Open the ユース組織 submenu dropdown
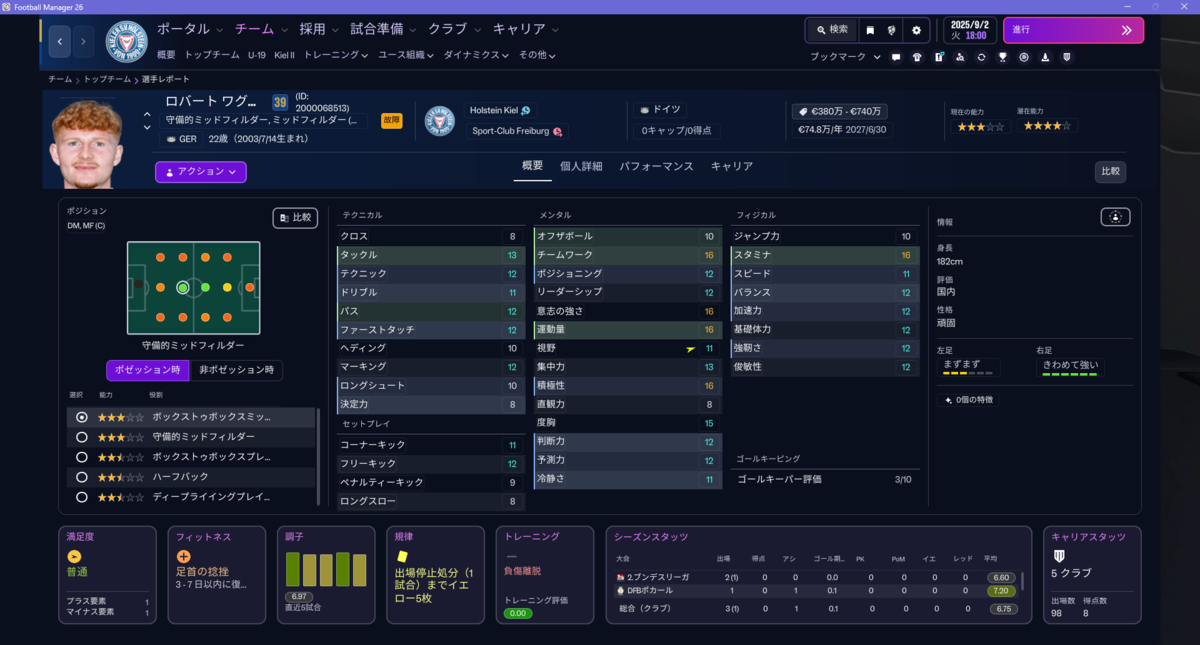The image size is (1200, 645). [406, 55]
